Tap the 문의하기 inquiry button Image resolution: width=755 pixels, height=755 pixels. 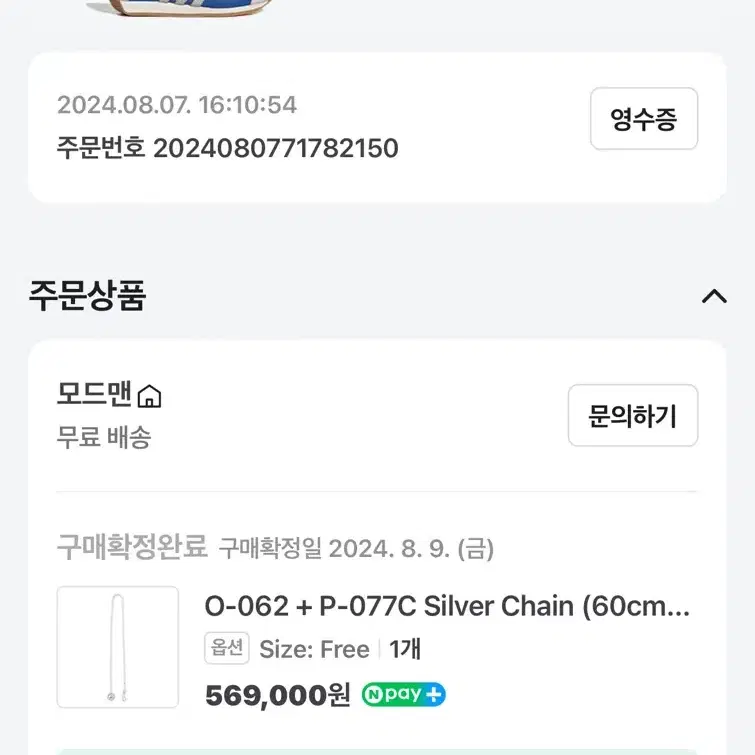633,415
